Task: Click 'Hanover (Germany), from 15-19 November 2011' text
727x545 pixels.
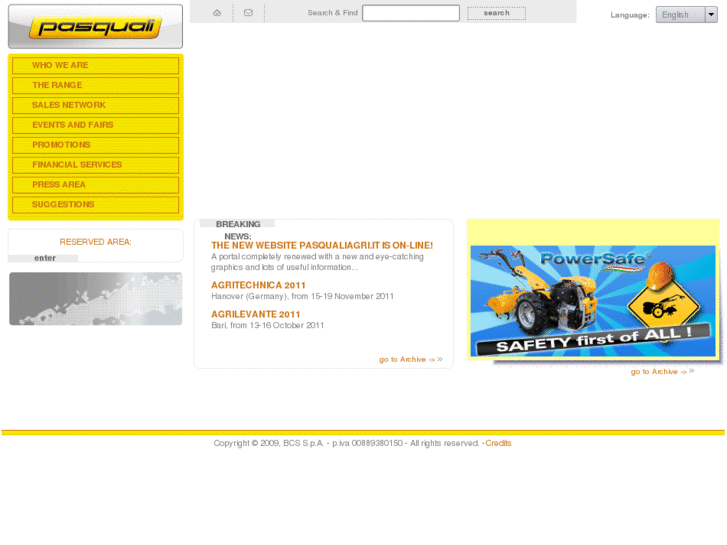Action: [x=302, y=296]
